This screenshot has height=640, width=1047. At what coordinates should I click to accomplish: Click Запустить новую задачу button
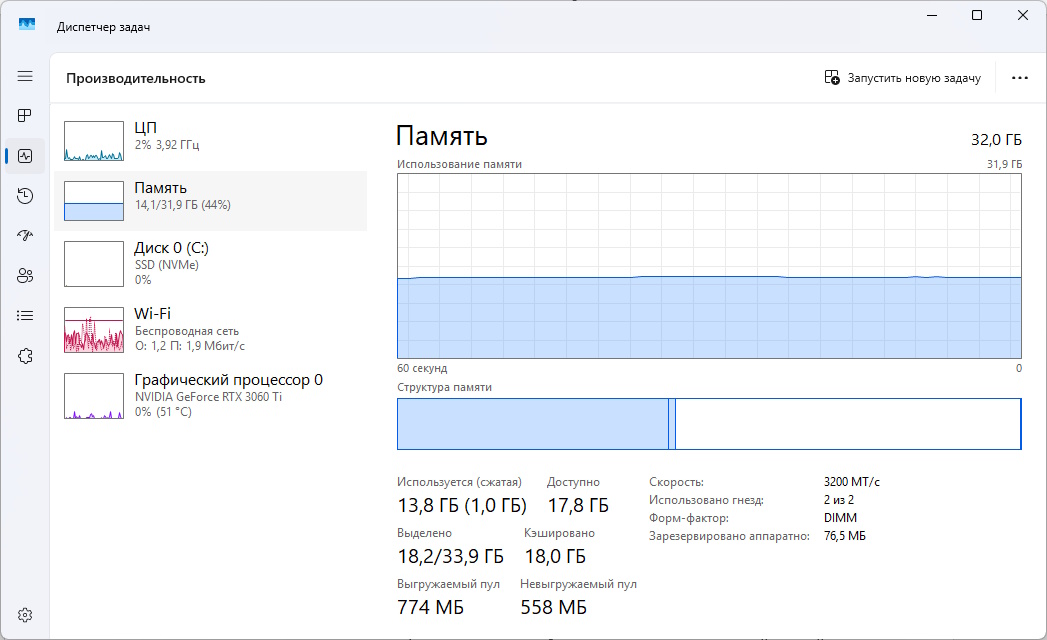point(902,78)
